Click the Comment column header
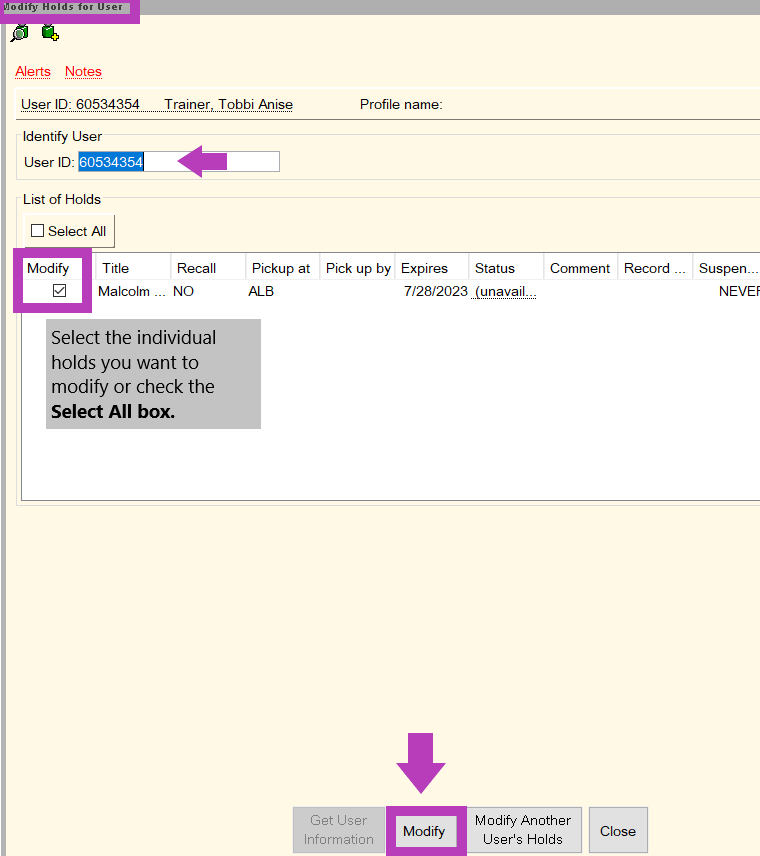 point(581,268)
